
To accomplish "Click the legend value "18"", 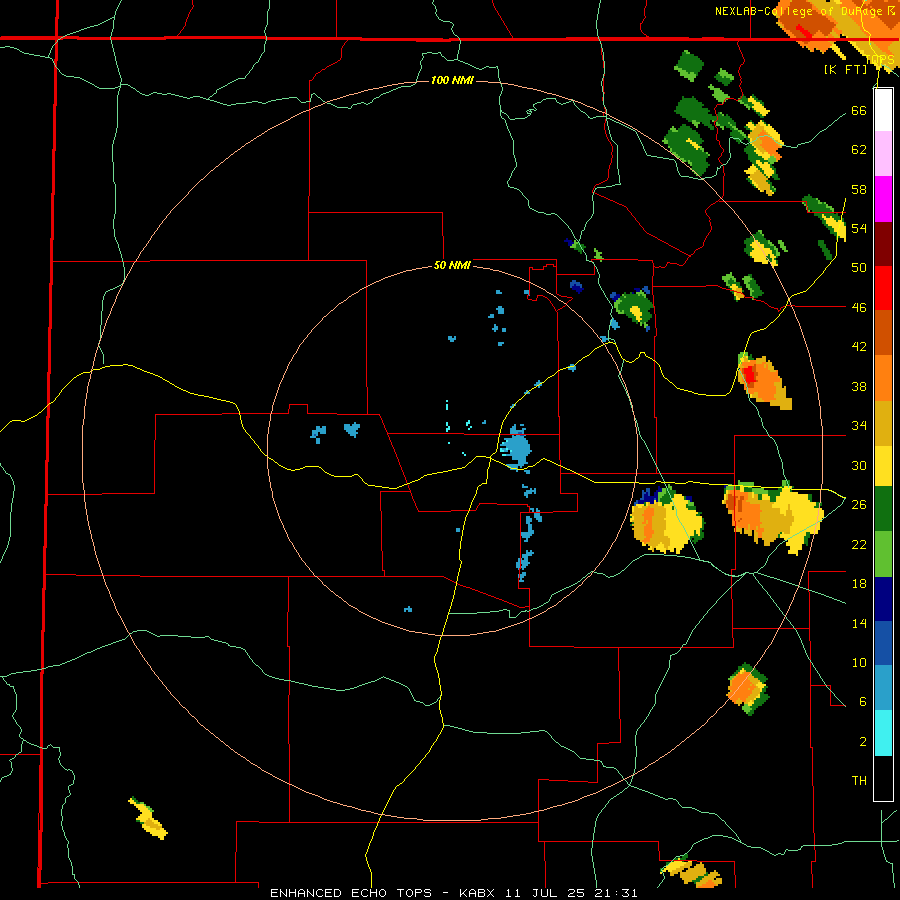I will point(859,584).
